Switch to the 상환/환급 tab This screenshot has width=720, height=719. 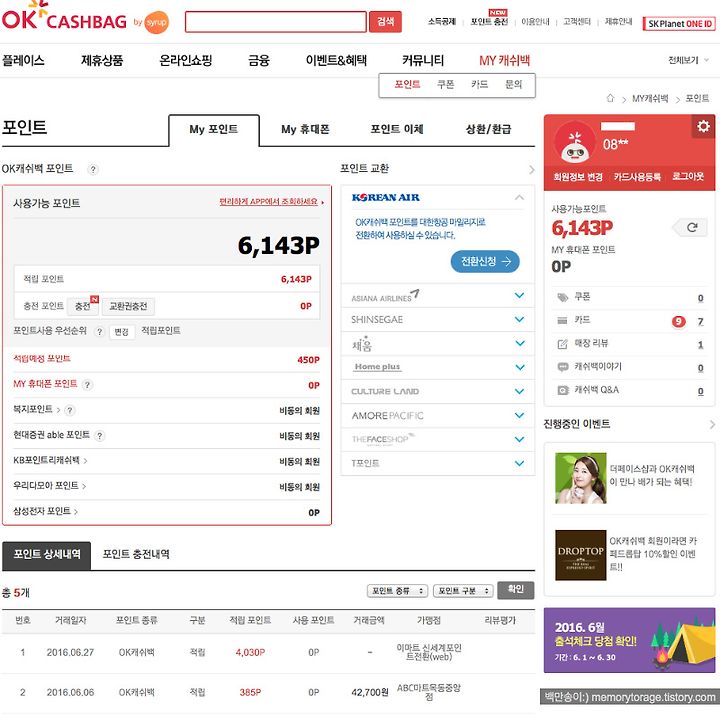[488, 129]
